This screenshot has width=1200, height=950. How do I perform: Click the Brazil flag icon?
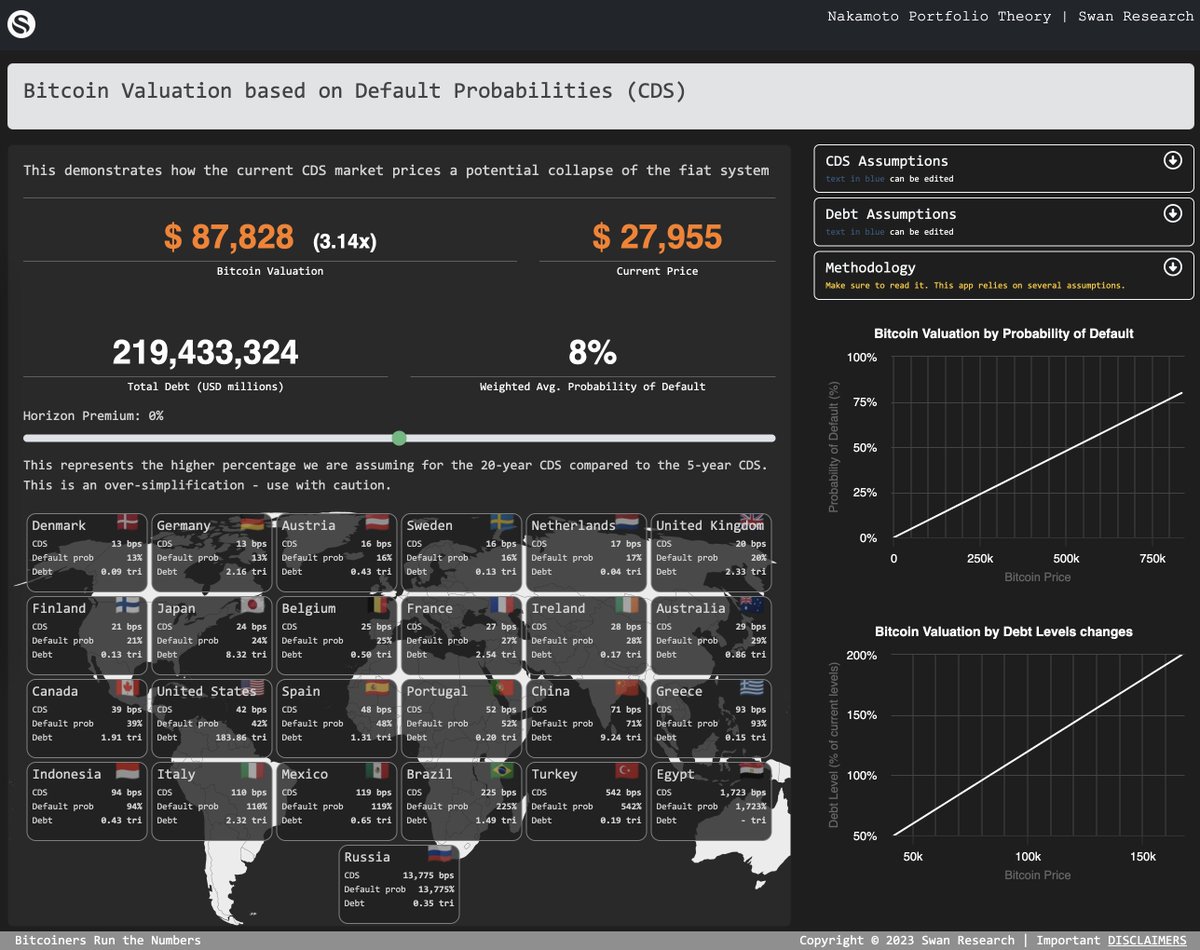coord(503,771)
